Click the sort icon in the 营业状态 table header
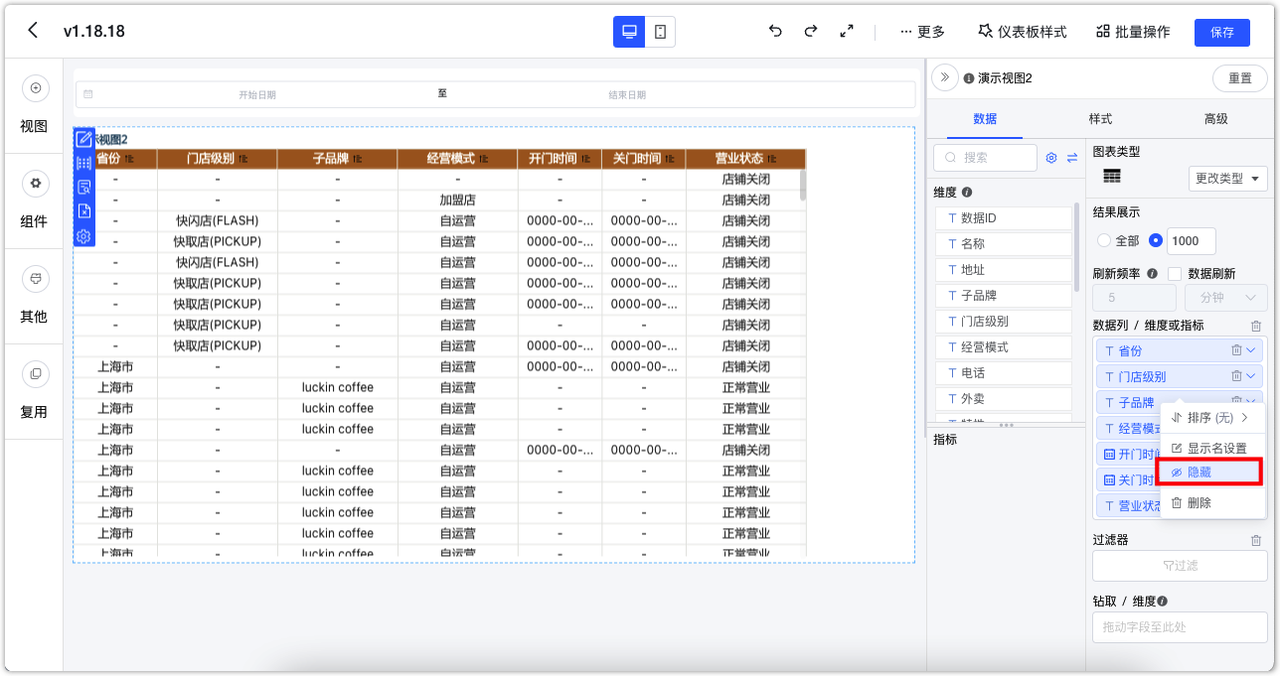 772,159
